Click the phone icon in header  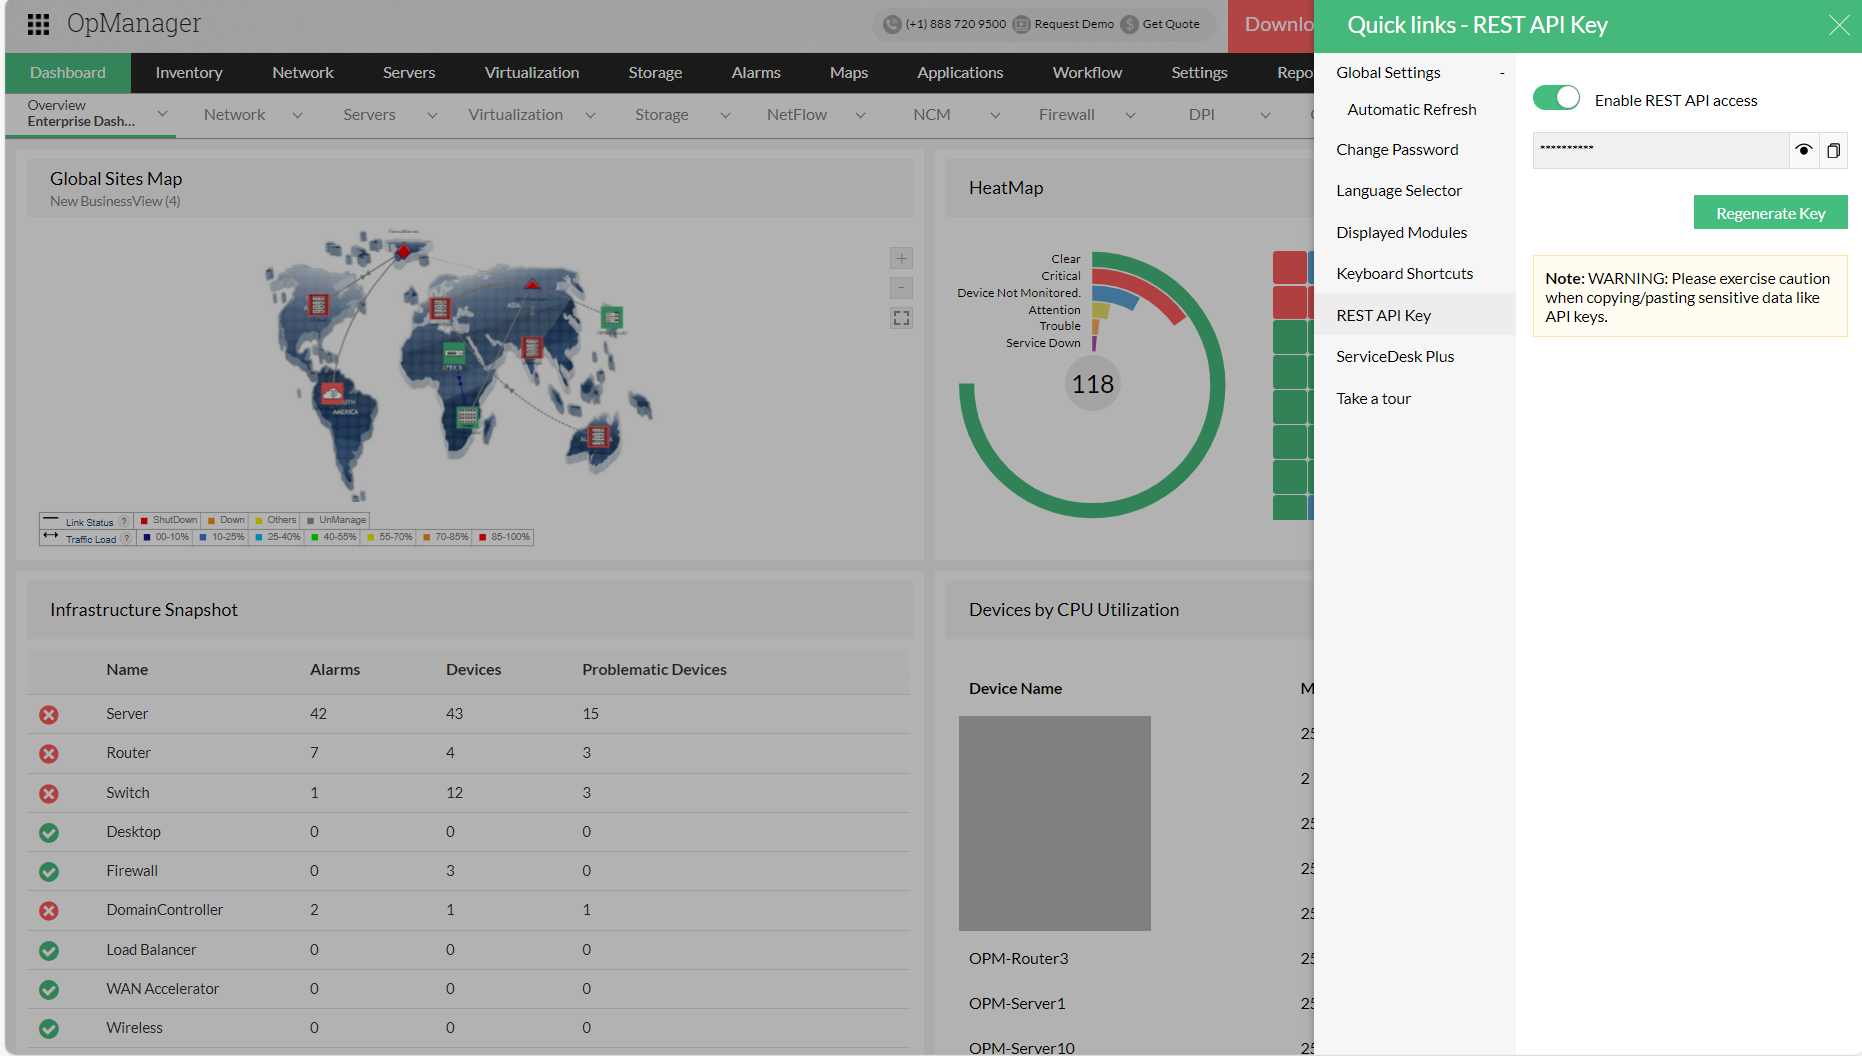892,24
